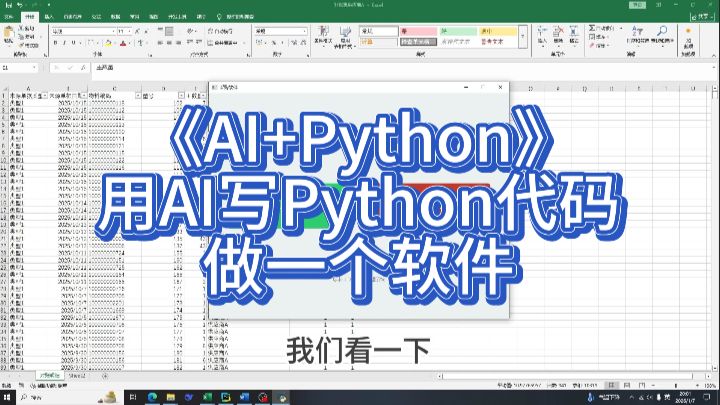The height and width of the screenshot is (405, 720).
Task: Click Conditional Formatting icon
Action: [323, 35]
